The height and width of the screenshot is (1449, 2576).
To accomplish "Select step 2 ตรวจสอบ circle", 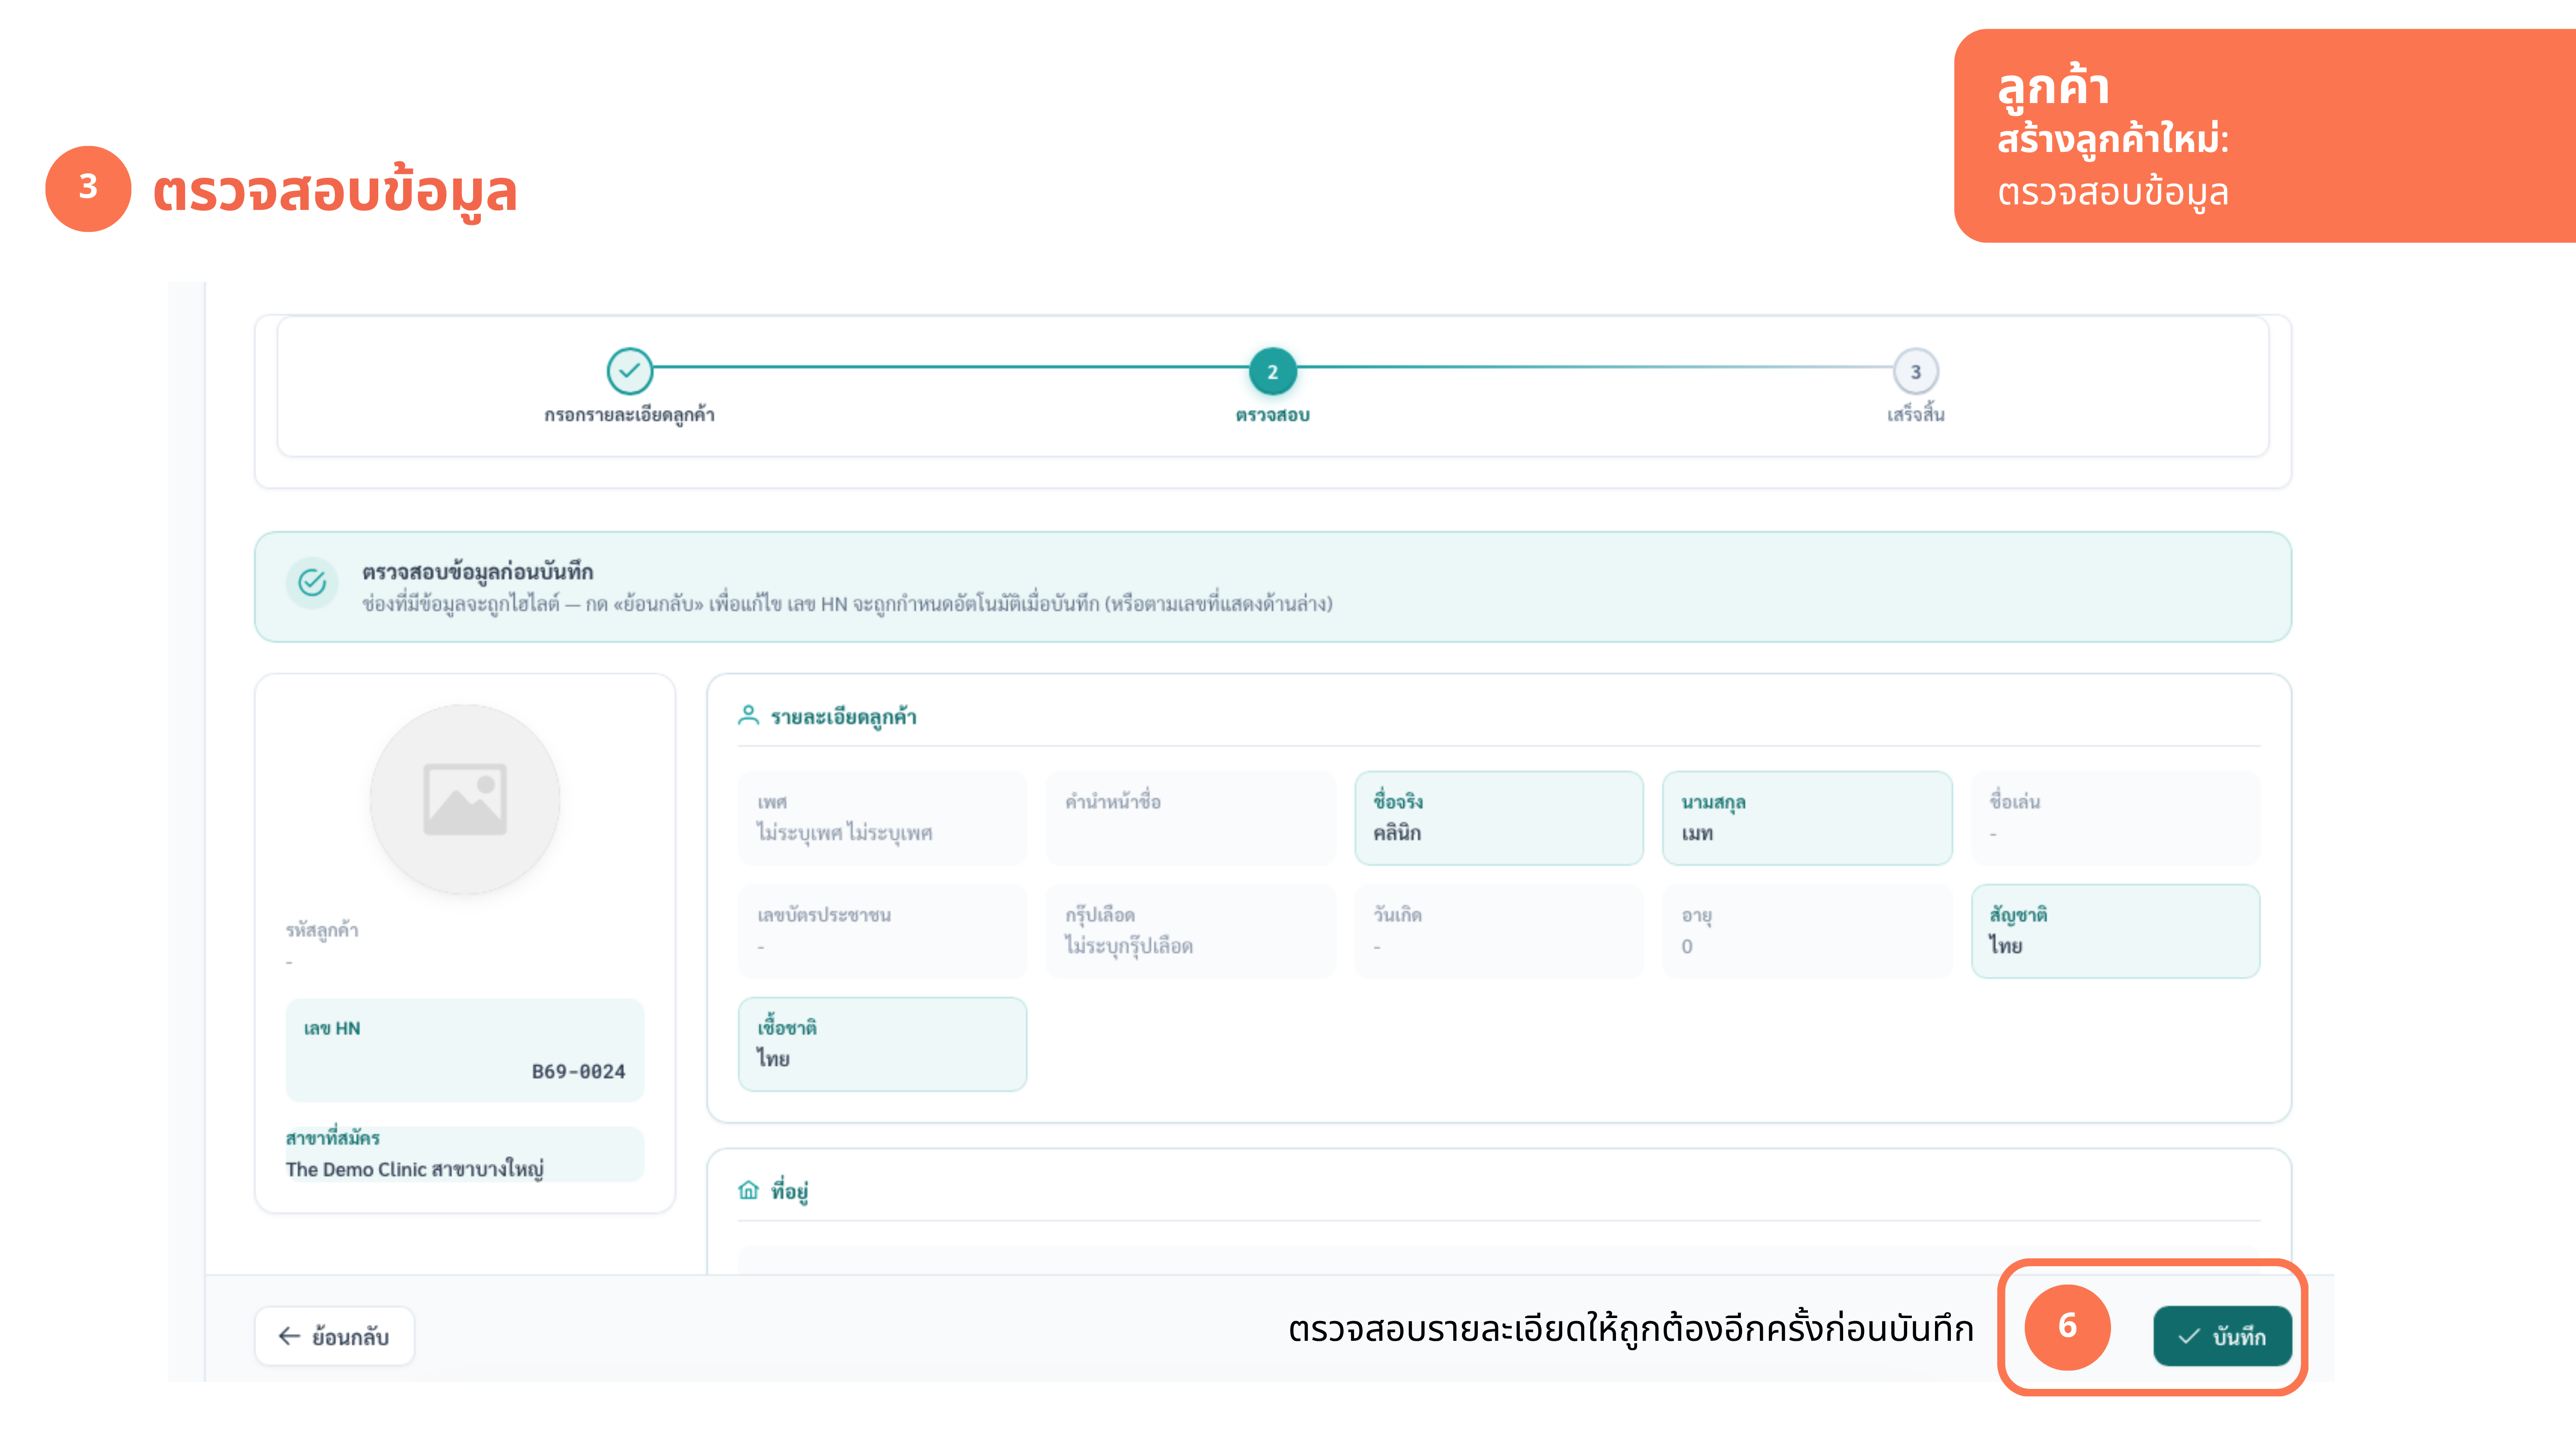I will click(1272, 371).
